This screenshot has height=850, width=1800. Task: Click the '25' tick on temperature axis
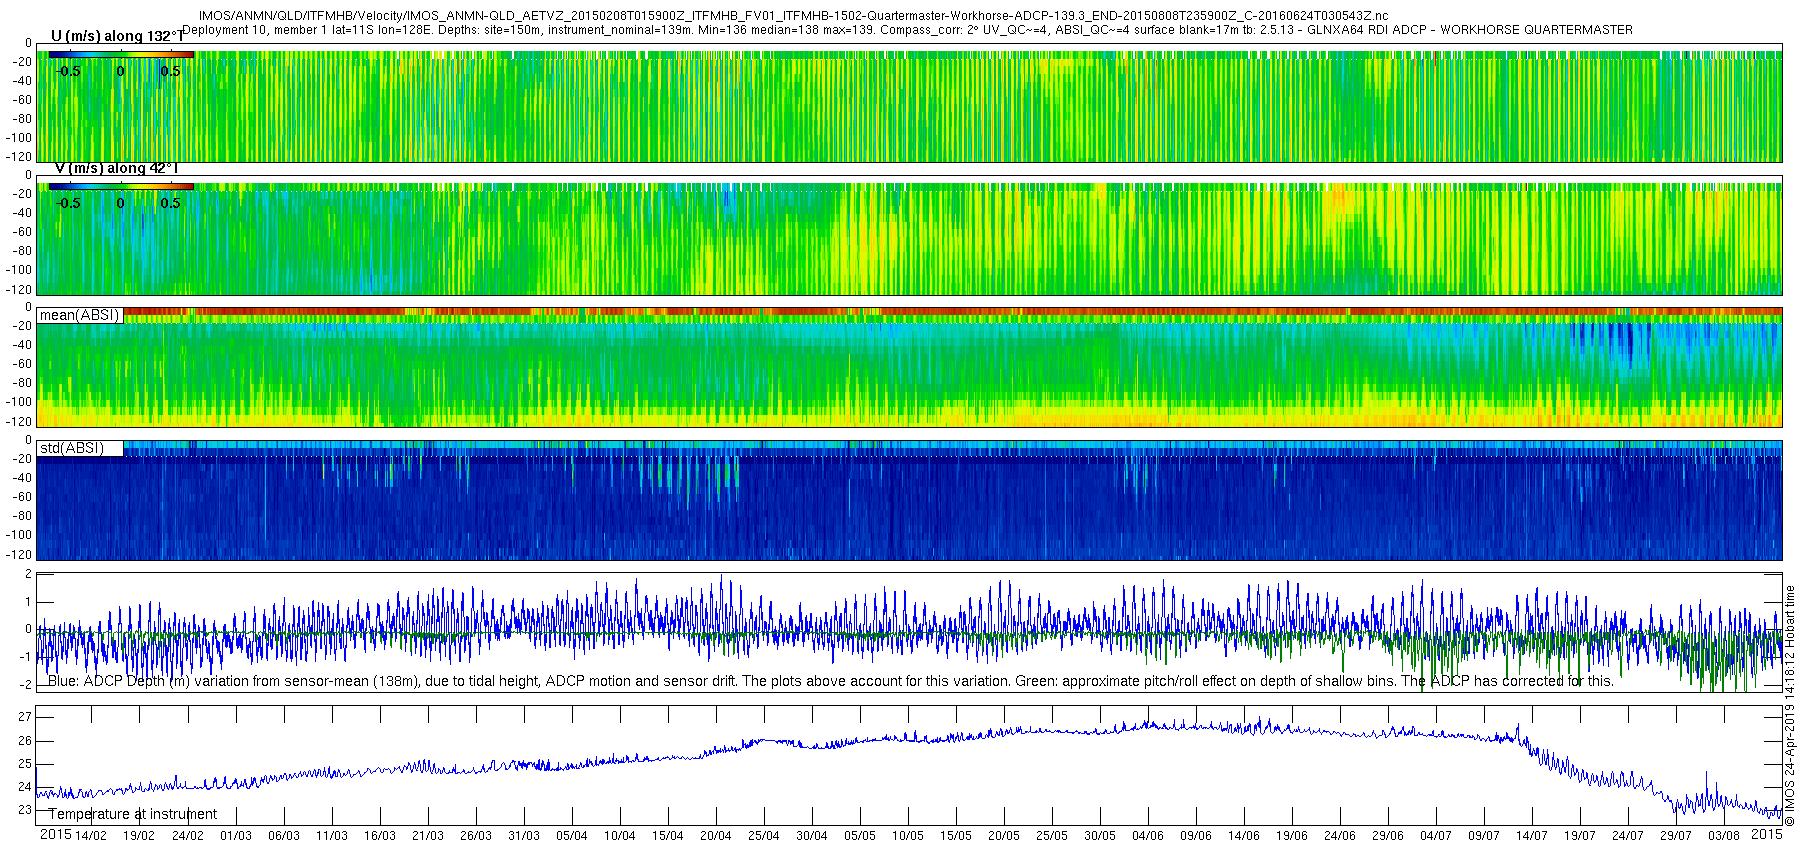click(x=25, y=764)
